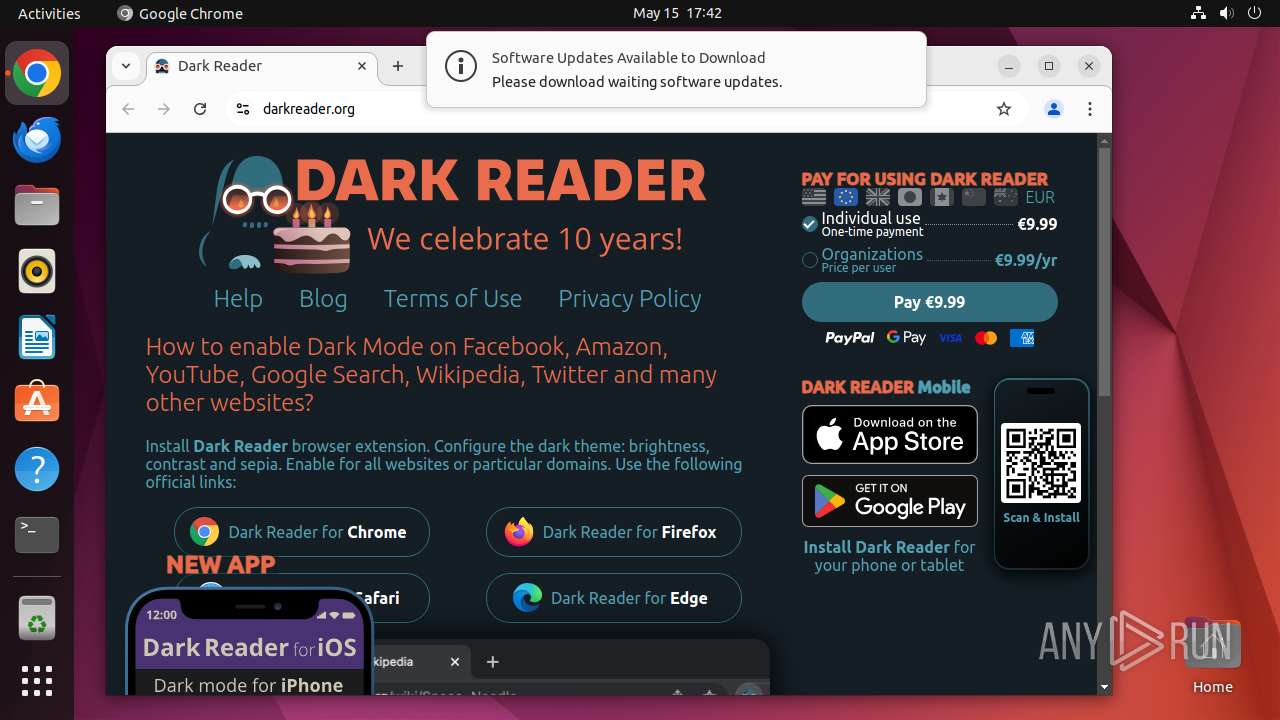Image resolution: width=1280 pixels, height=720 pixels.
Task: Select the Japan flag currency option
Action: click(910, 197)
